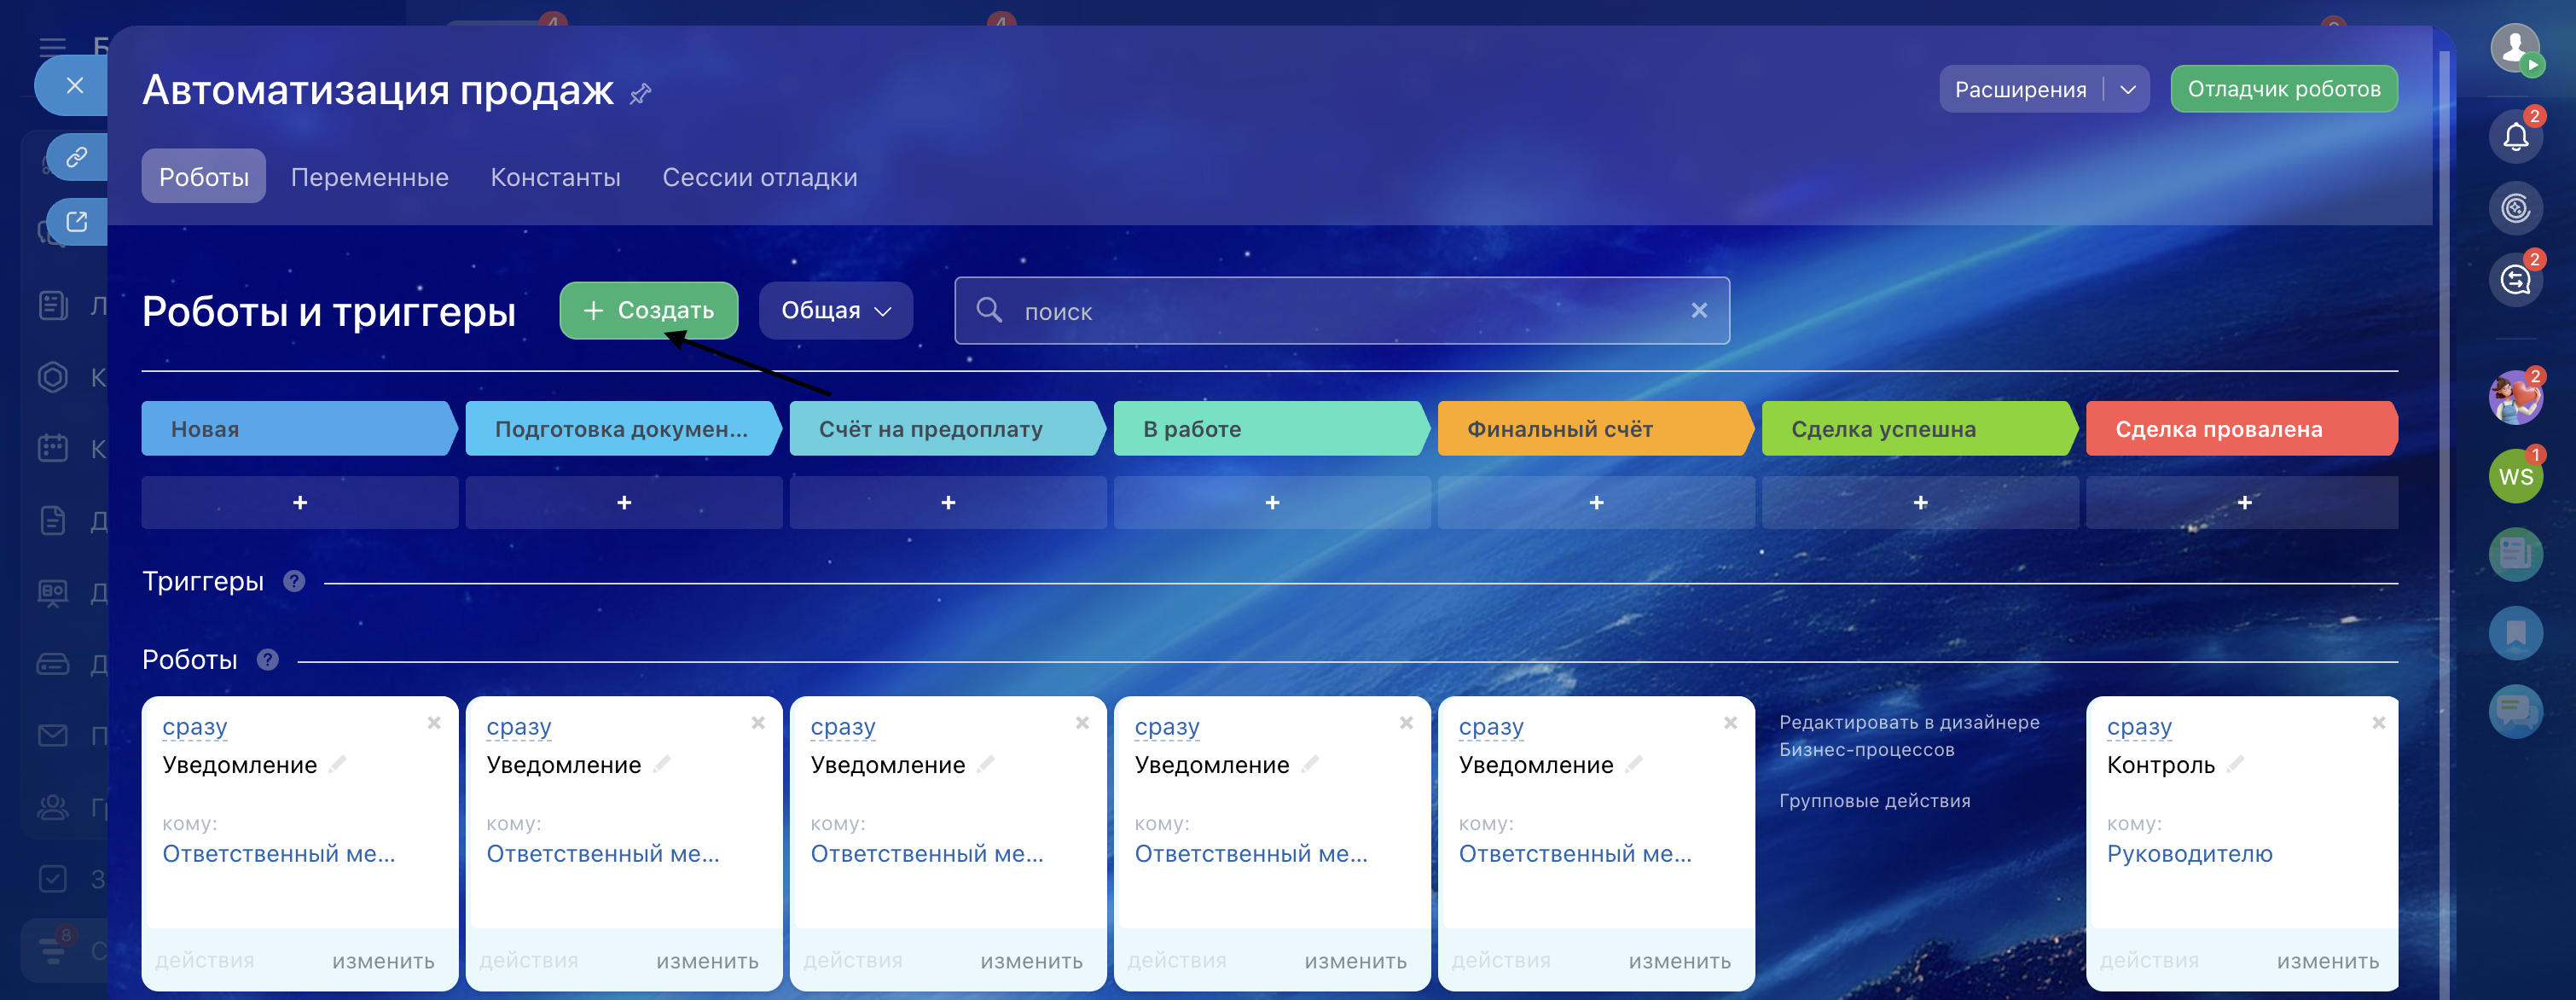Image resolution: width=2576 pixels, height=1000 pixels.
Task: Switch to the Переменные tab
Action: coord(369,177)
